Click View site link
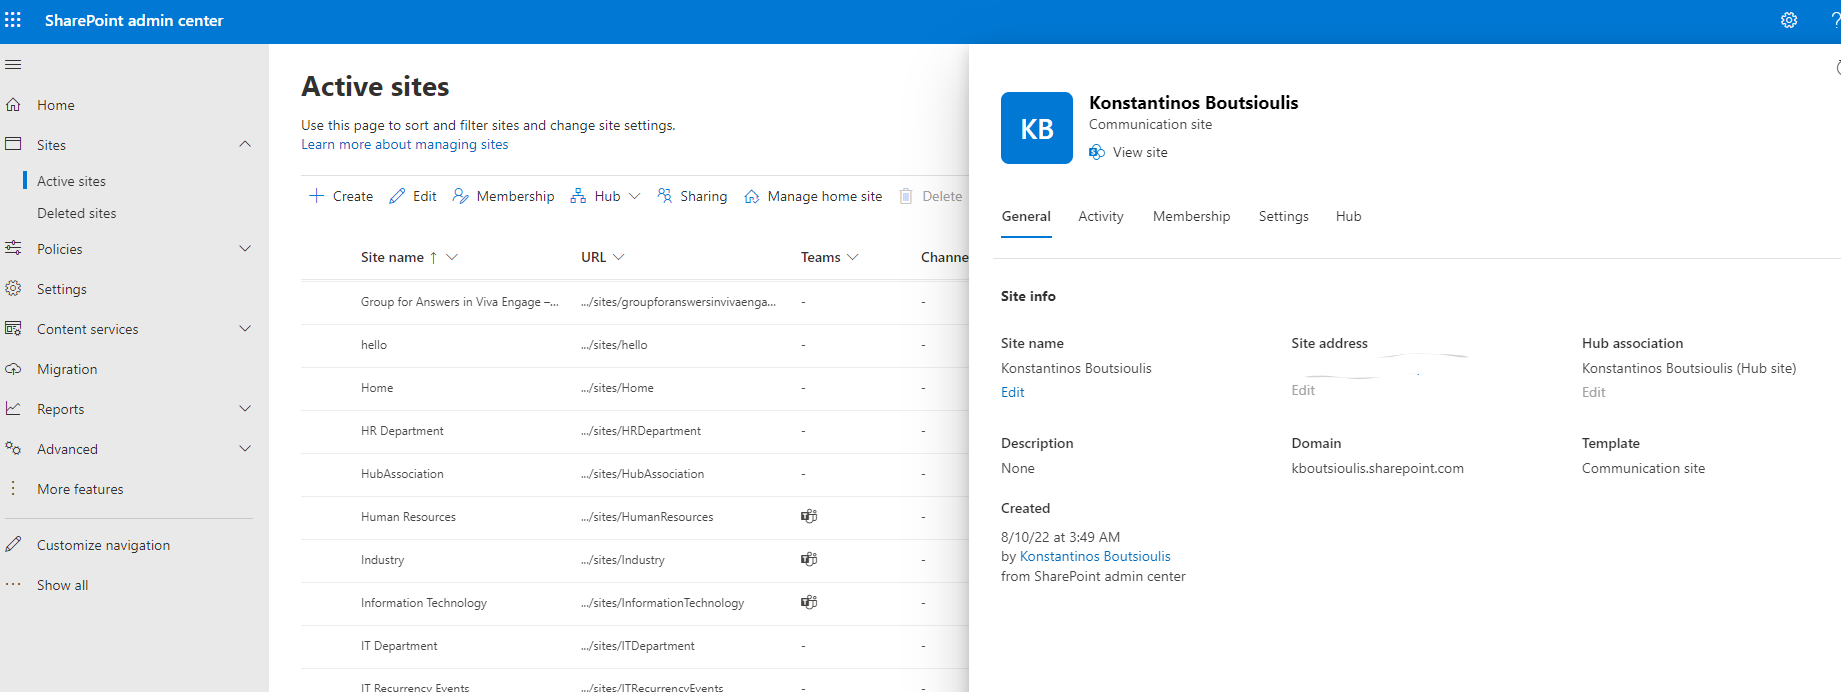The image size is (1841, 692). tap(1140, 152)
